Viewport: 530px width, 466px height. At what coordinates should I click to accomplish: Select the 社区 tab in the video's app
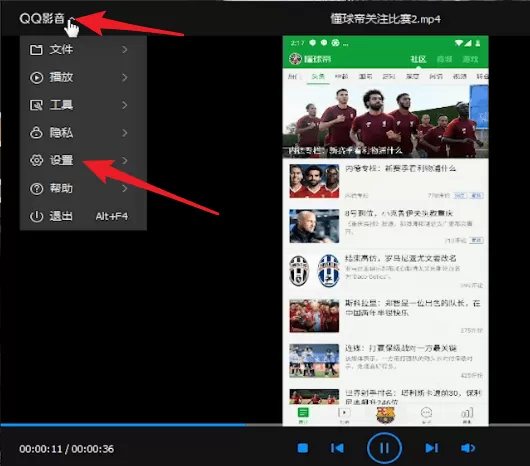tap(418, 59)
